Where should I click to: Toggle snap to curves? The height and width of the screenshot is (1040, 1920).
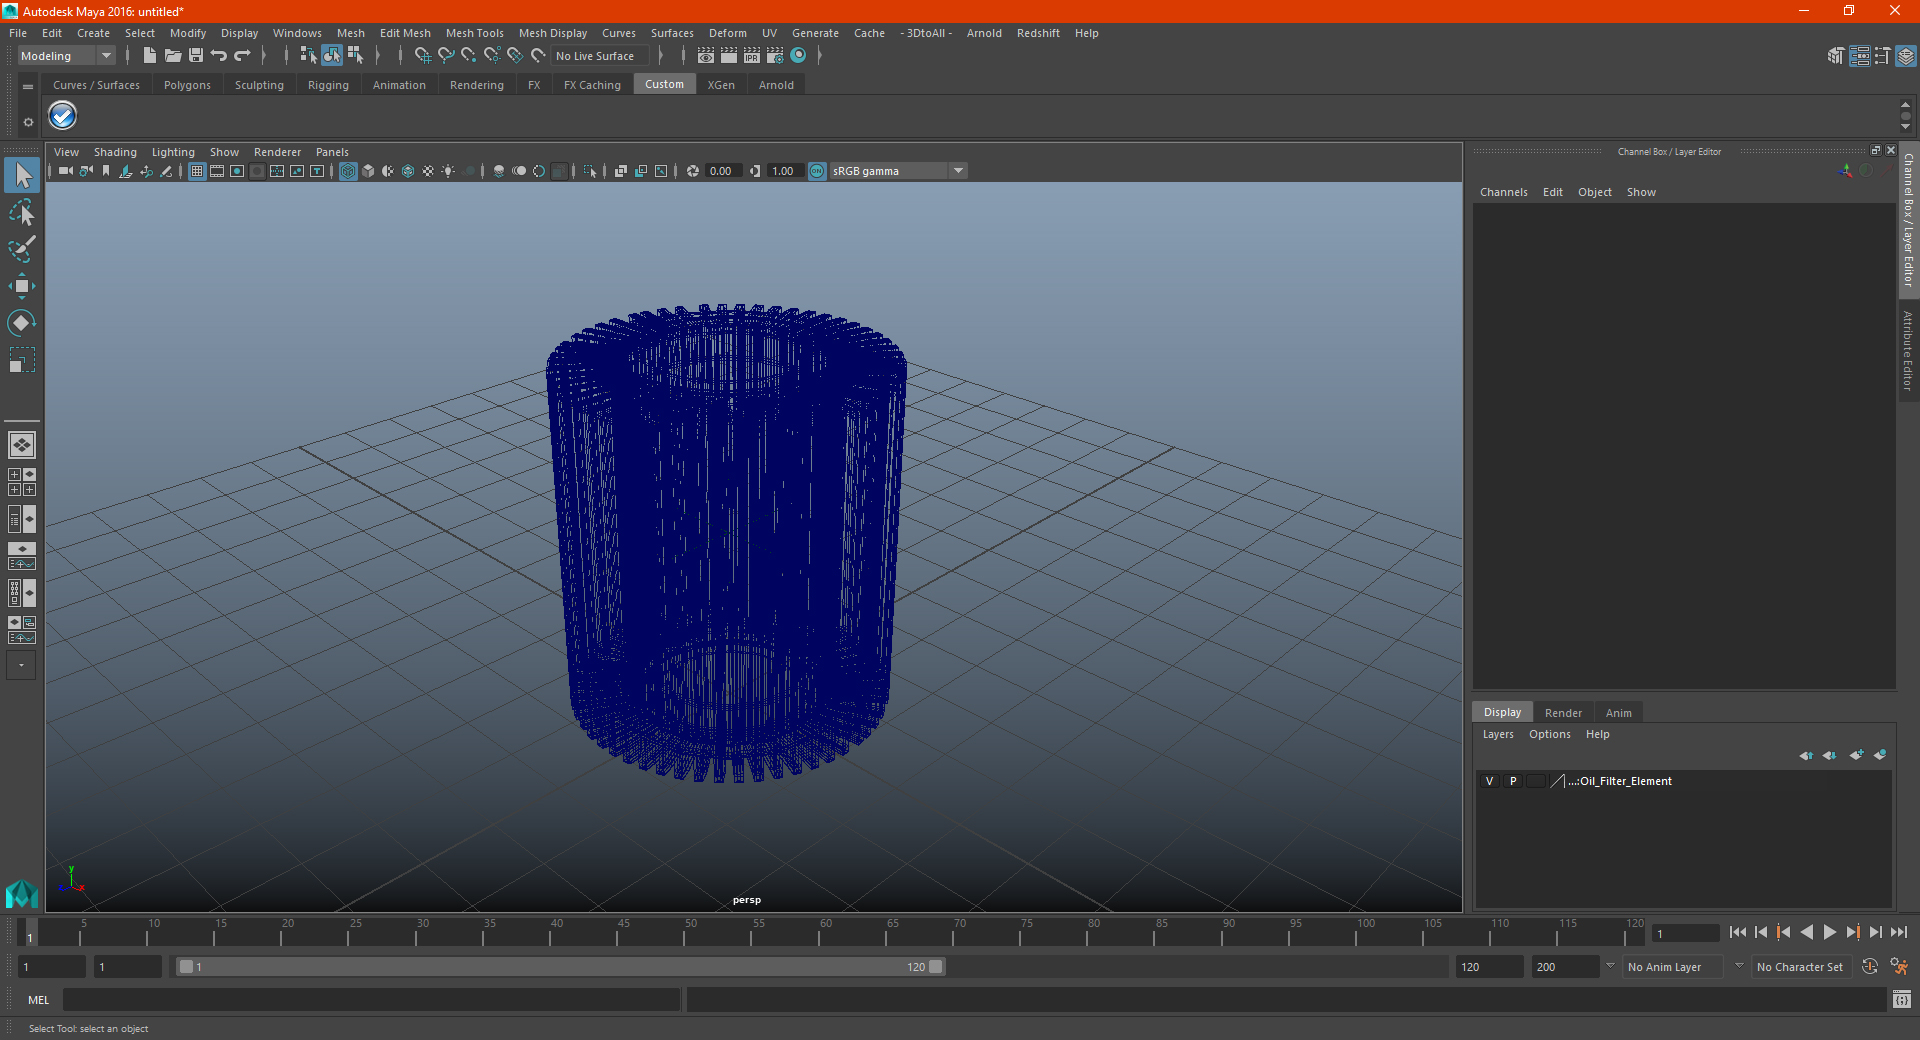(x=446, y=56)
